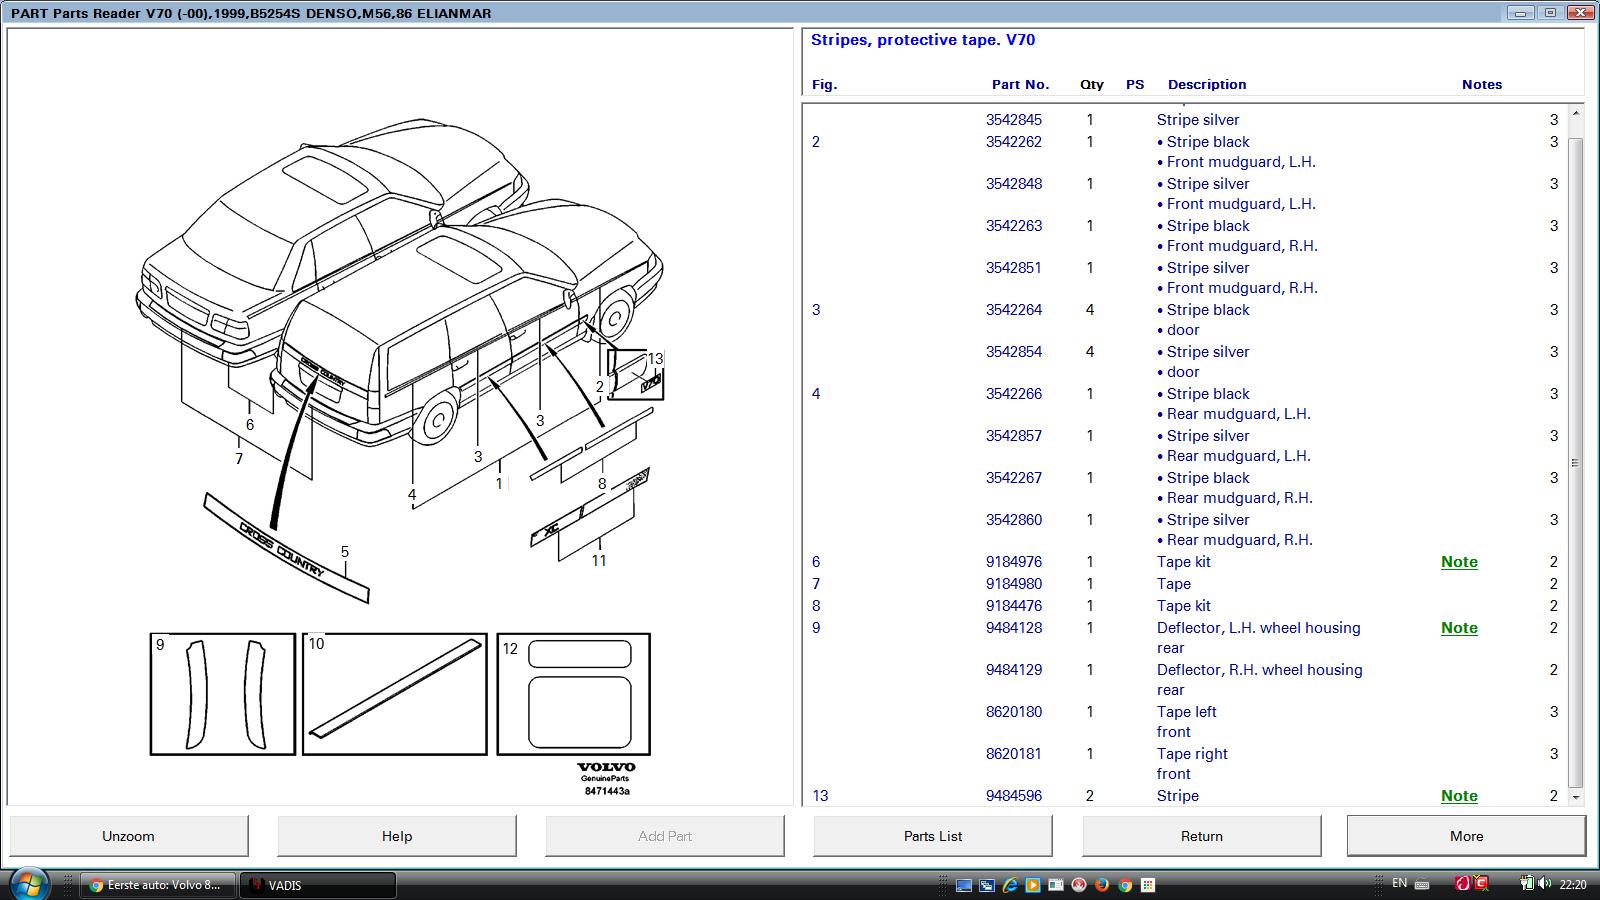Launch Firefox from the quick launch bar
Image resolution: width=1600 pixels, height=900 pixels.
click(x=1102, y=885)
